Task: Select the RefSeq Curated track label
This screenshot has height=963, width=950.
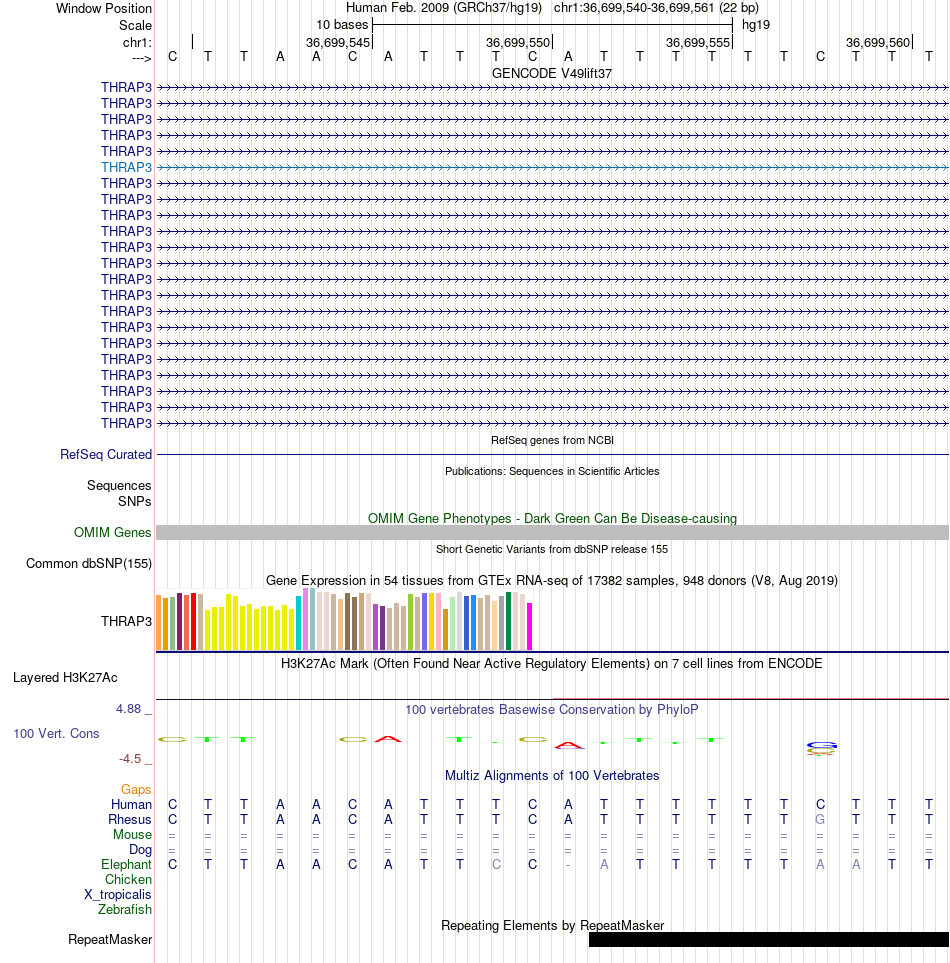Action: (106, 454)
